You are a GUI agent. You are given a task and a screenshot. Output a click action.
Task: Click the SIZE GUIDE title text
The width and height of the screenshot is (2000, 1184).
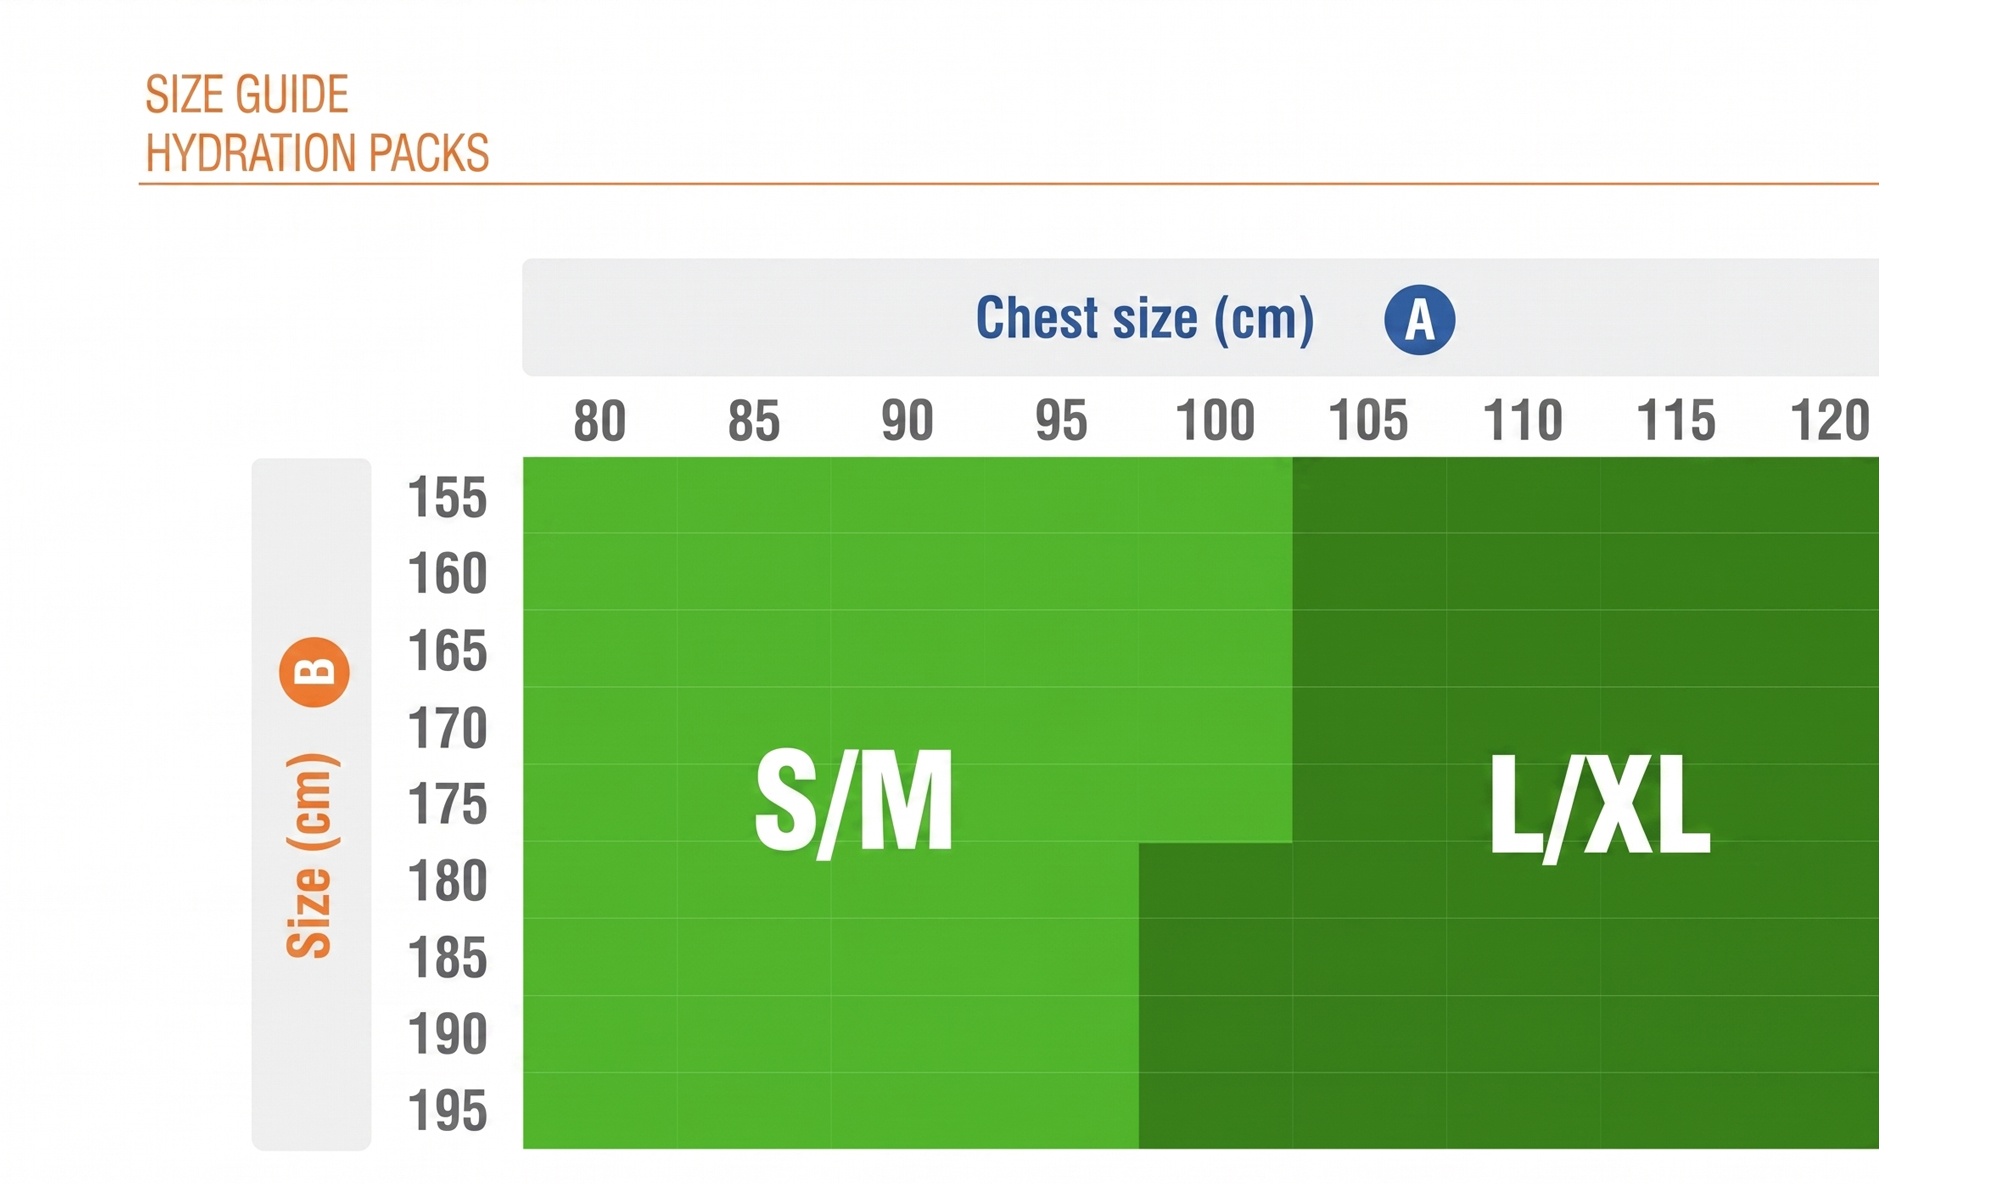tap(247, 96)
